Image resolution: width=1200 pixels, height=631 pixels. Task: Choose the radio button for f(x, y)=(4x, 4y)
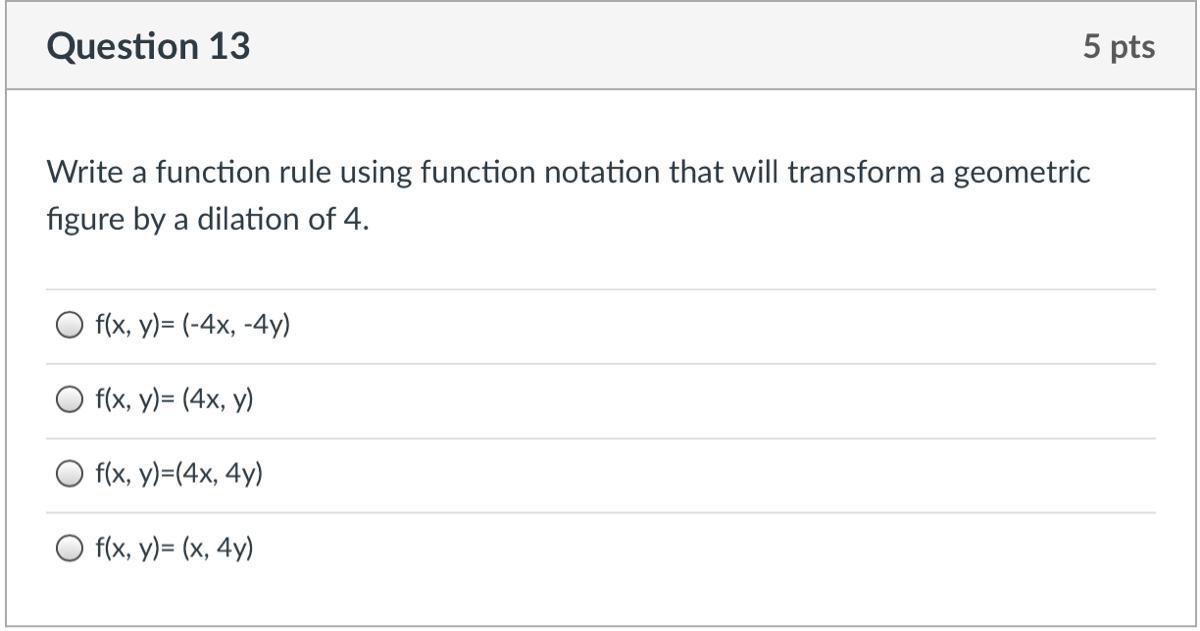[x=69, y=474]
